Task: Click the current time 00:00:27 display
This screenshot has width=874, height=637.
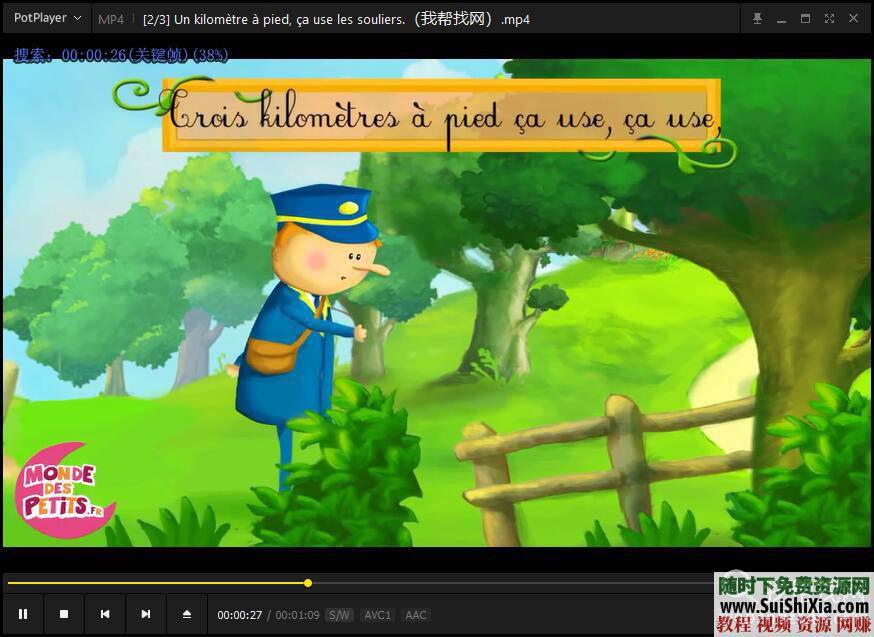Action: pos(241,615)
